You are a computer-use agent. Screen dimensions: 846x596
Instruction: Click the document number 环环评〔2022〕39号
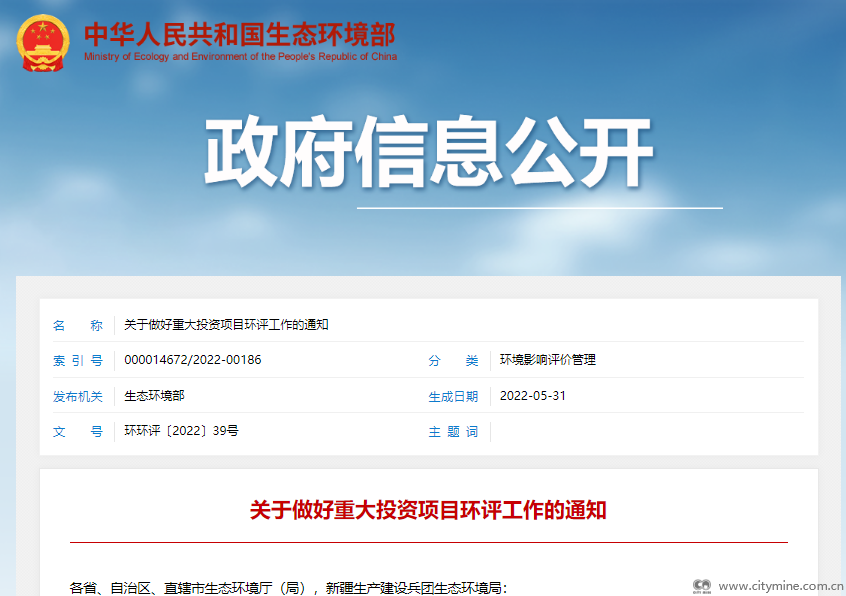pyautogui.click(x=181, y=431)
